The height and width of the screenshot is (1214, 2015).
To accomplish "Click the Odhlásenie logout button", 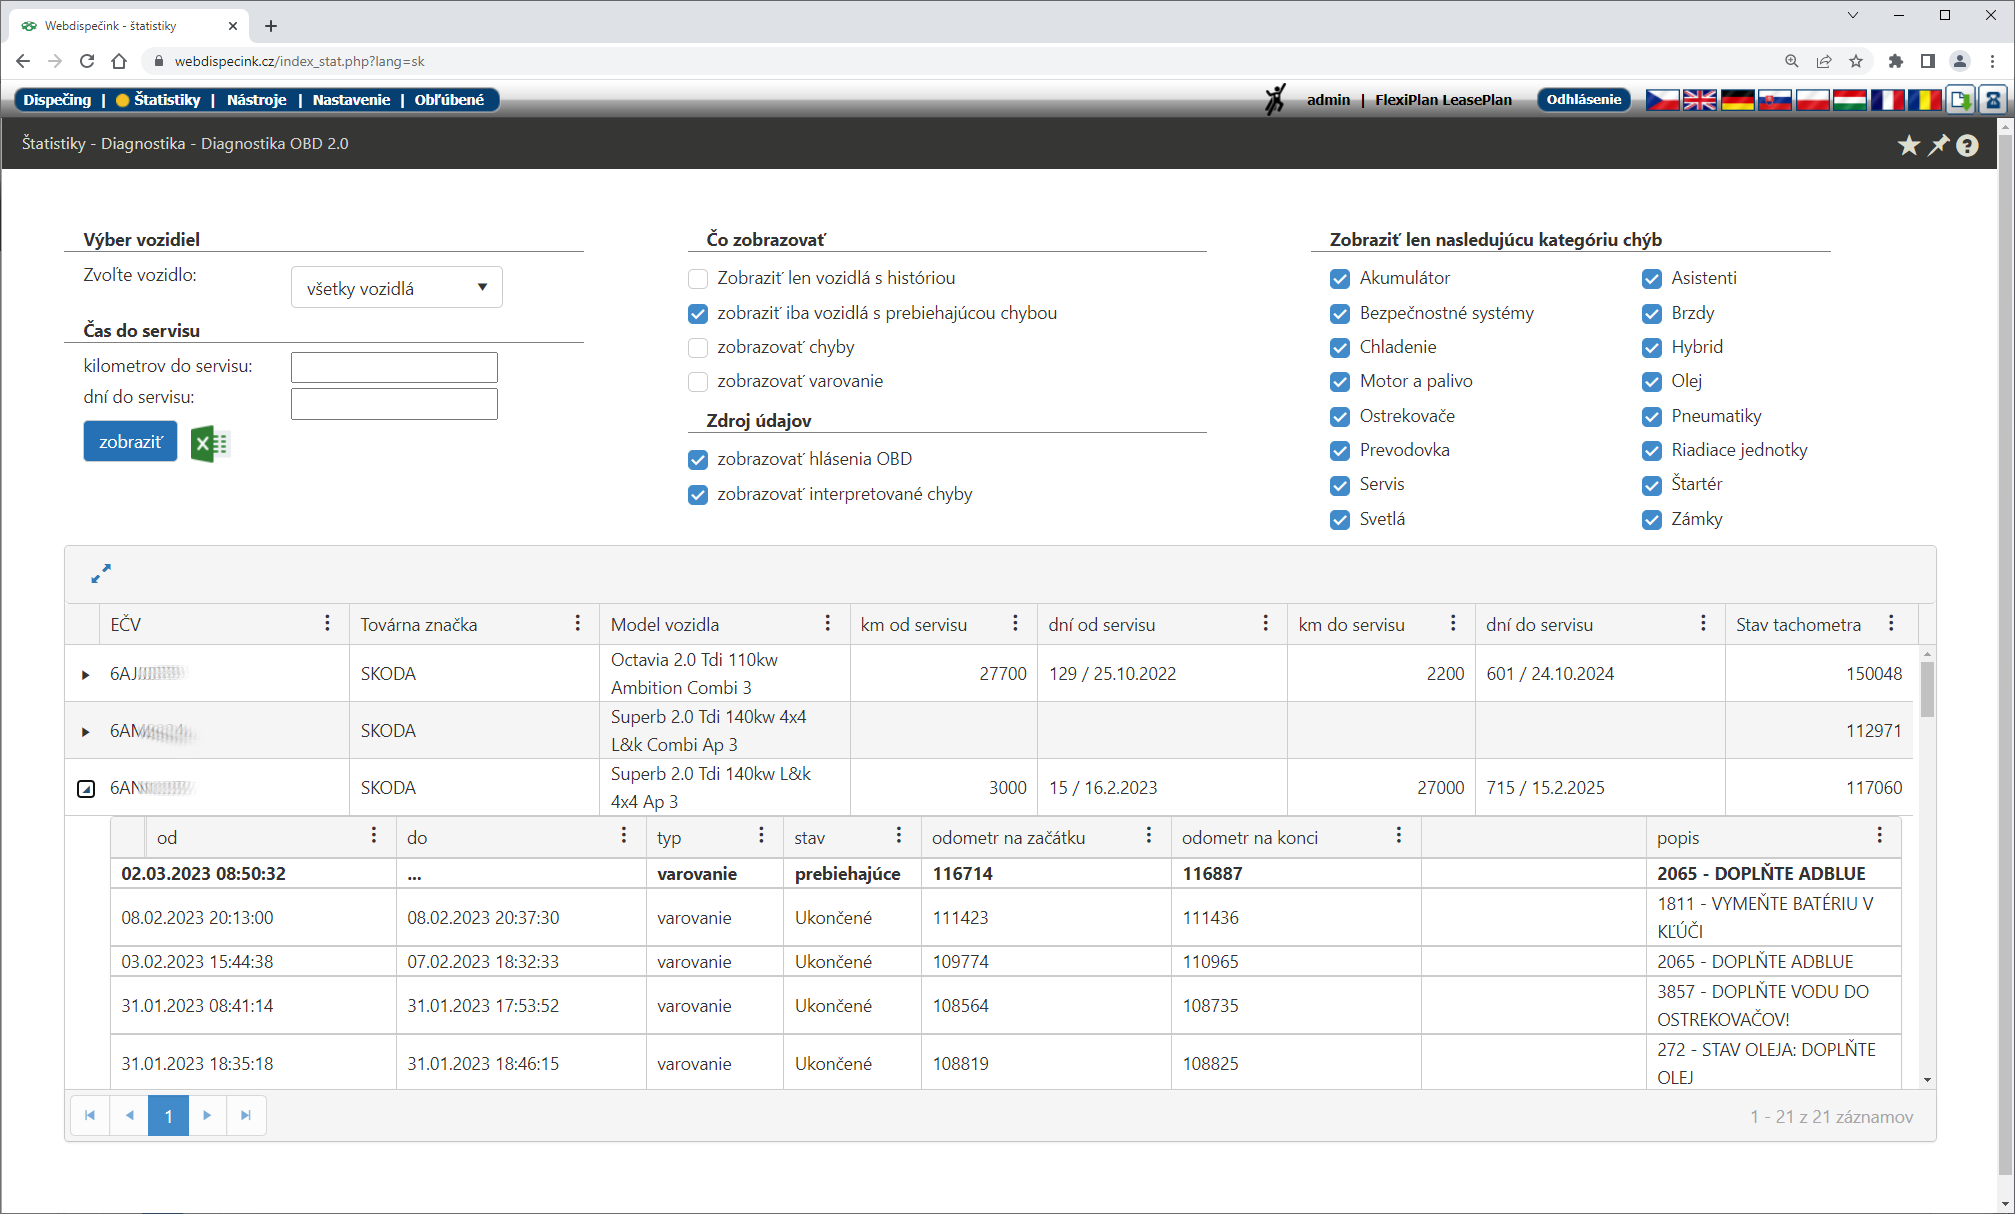I will tap(1583, 100).
